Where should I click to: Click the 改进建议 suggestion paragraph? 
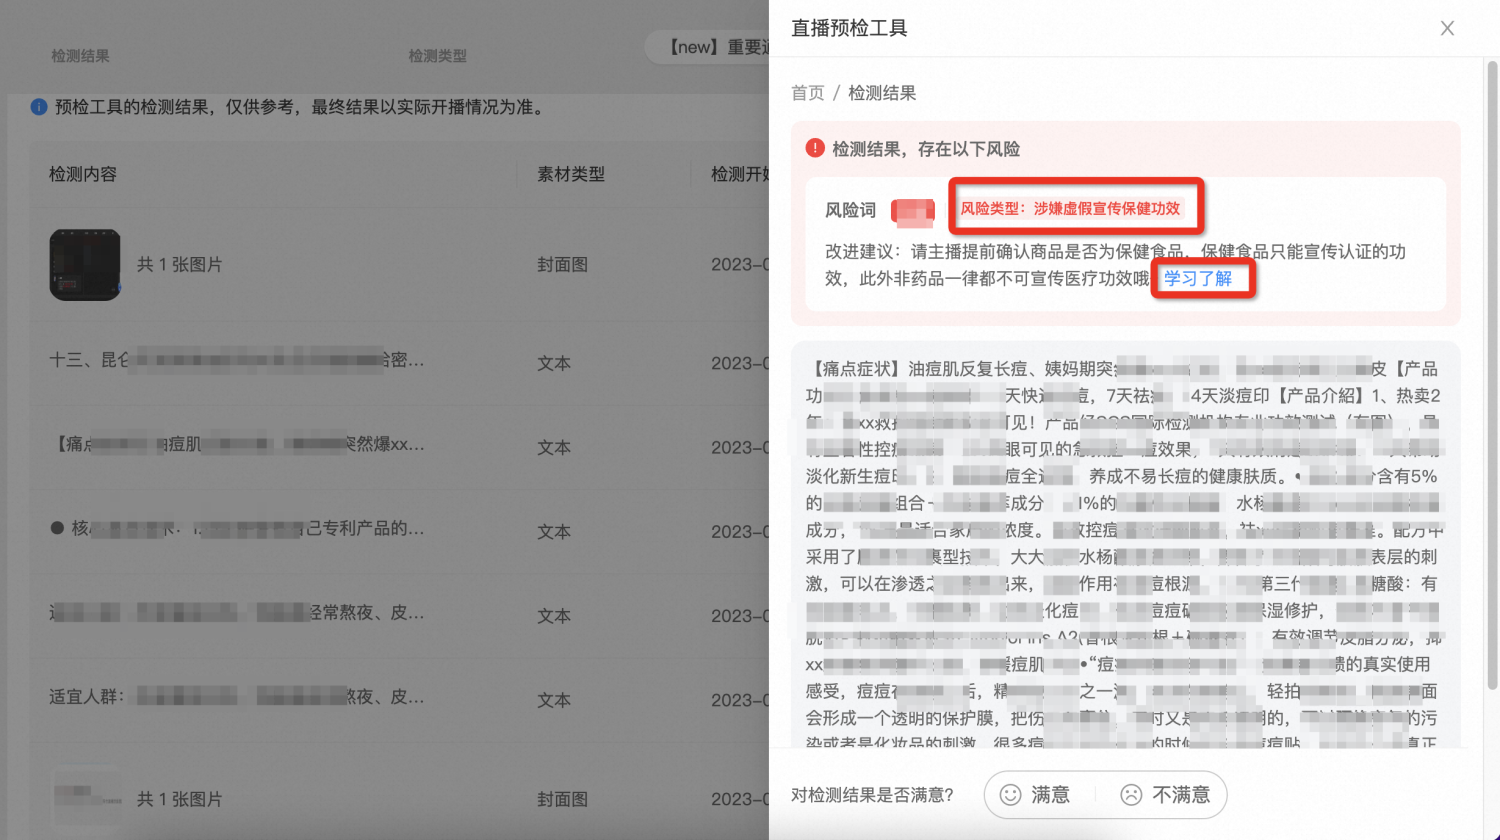1116,265
